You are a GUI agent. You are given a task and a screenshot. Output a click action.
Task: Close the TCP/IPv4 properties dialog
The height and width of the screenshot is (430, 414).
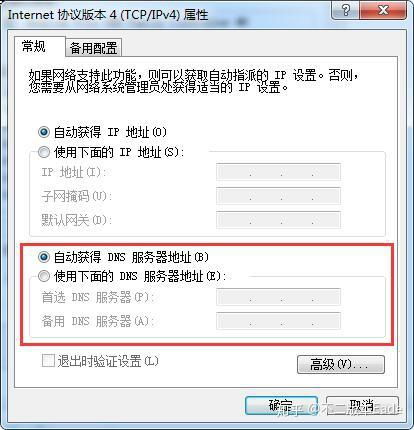tap(383, 10)
